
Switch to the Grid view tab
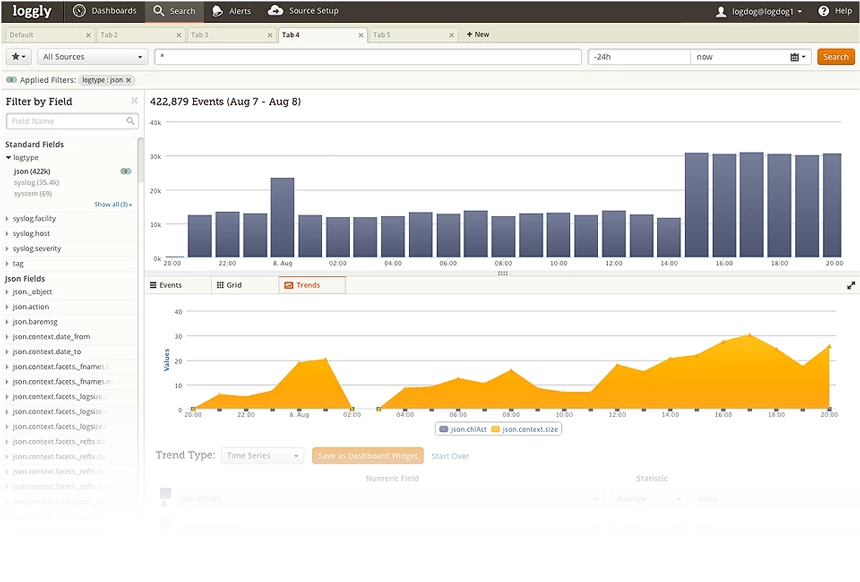229,285
